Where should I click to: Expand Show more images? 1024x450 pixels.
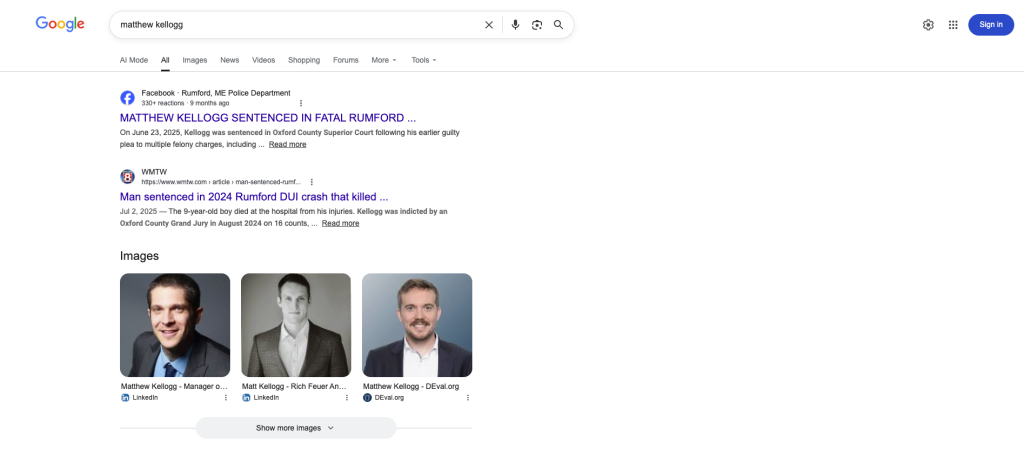pos(296,428)
